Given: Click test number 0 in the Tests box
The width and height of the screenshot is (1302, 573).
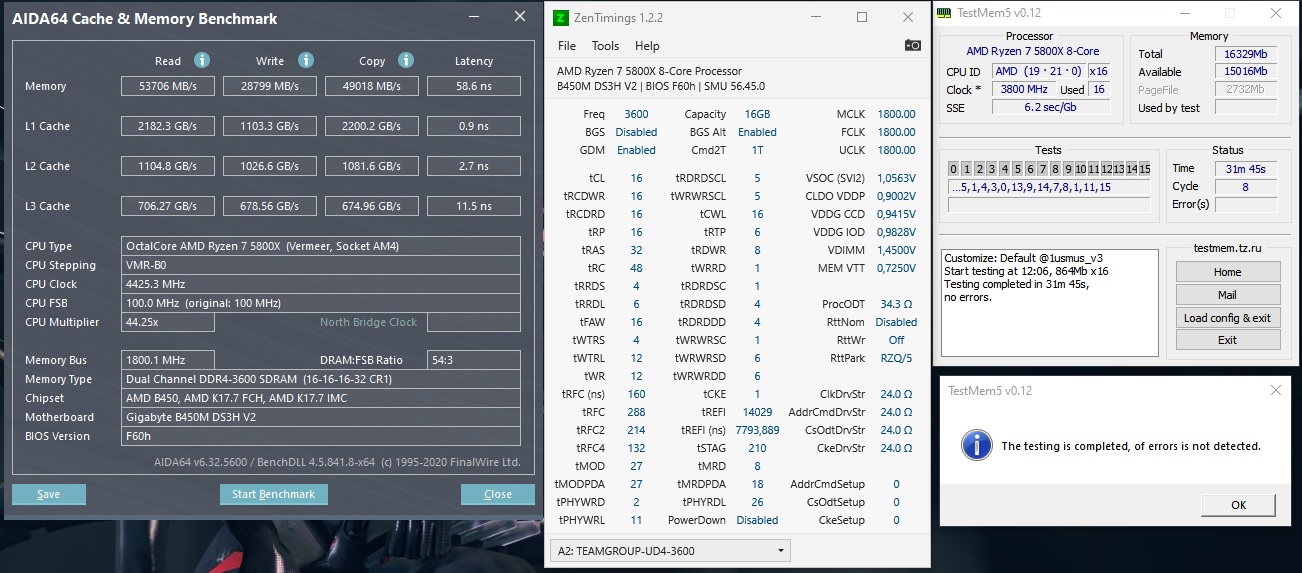Looking at the screenshot, I should pos(954,169).
